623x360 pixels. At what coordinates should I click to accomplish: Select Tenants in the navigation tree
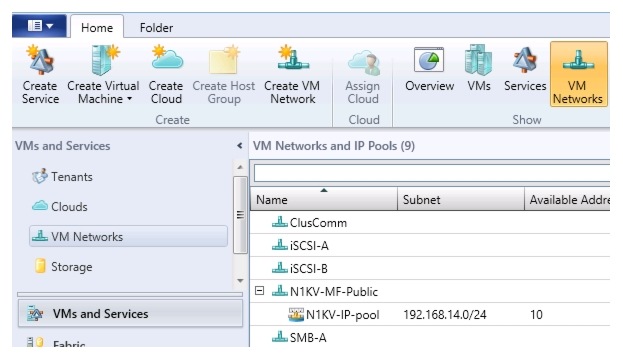click(x=72, y=176)
